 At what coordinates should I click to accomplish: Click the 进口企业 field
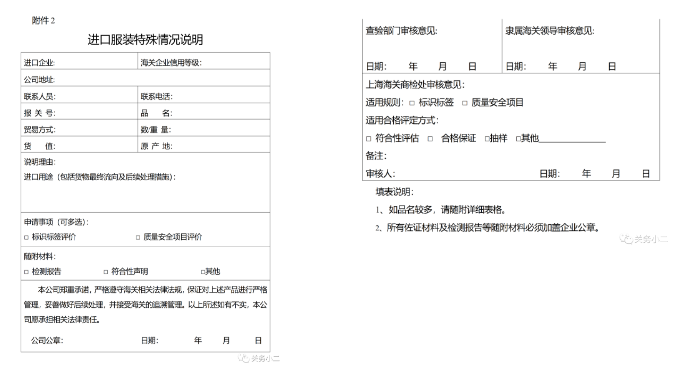point(79,61)
